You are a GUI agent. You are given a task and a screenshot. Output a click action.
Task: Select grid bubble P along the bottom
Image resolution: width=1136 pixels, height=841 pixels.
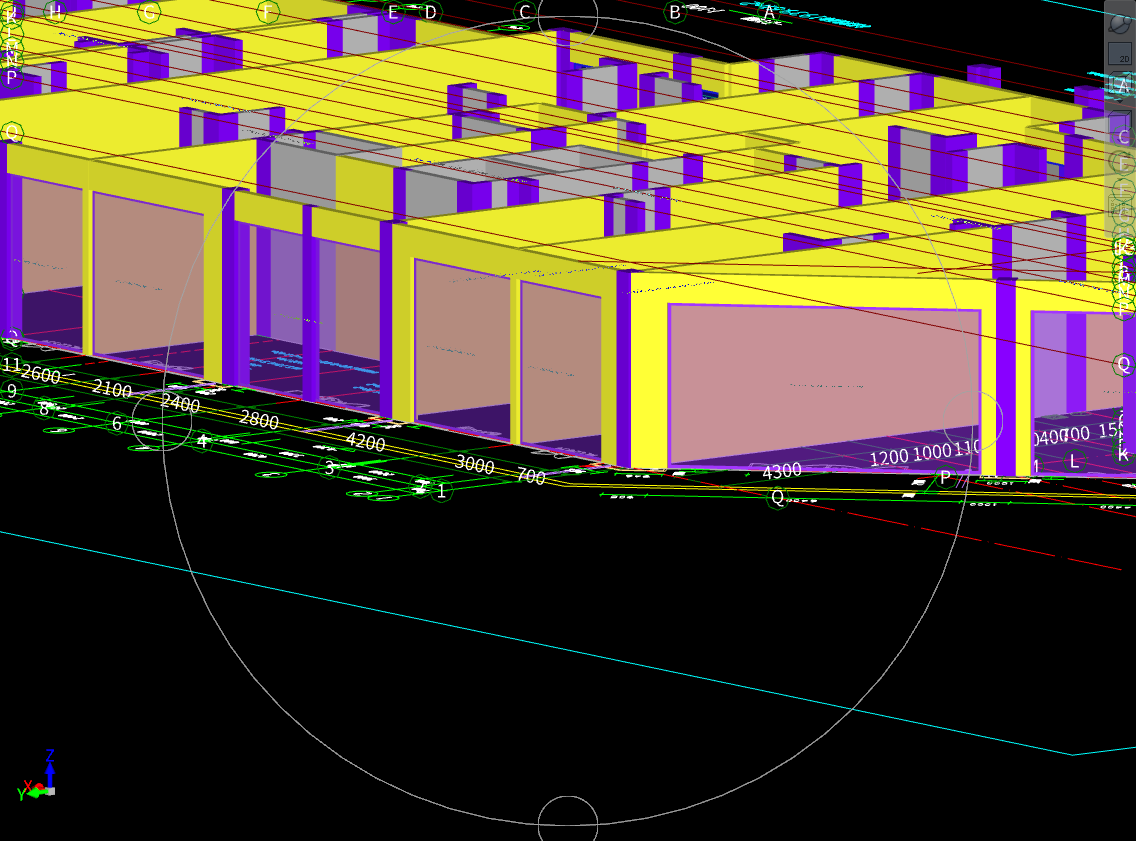pyautogui.click(x=945, y=477)
